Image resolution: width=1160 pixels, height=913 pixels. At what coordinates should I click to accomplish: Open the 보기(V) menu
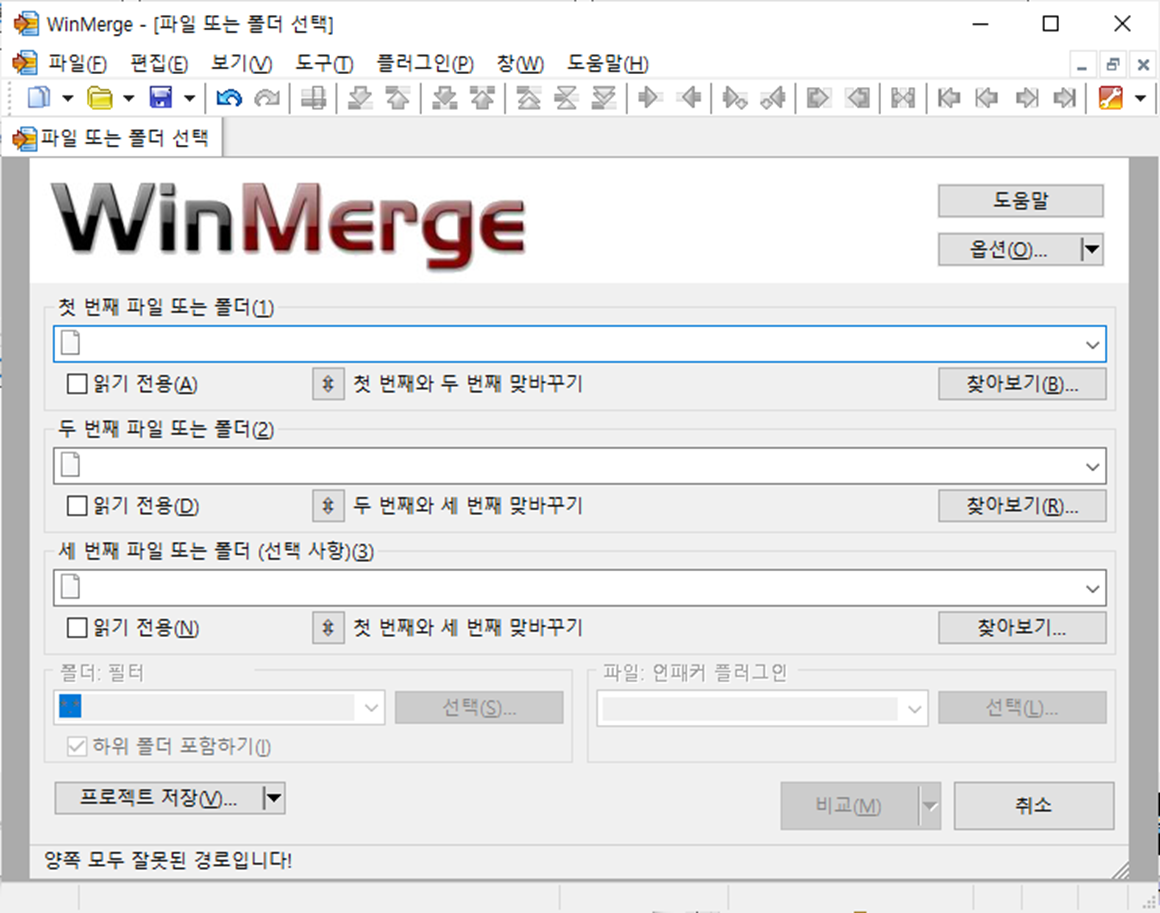pyautogui.click(x=242, y=64)
